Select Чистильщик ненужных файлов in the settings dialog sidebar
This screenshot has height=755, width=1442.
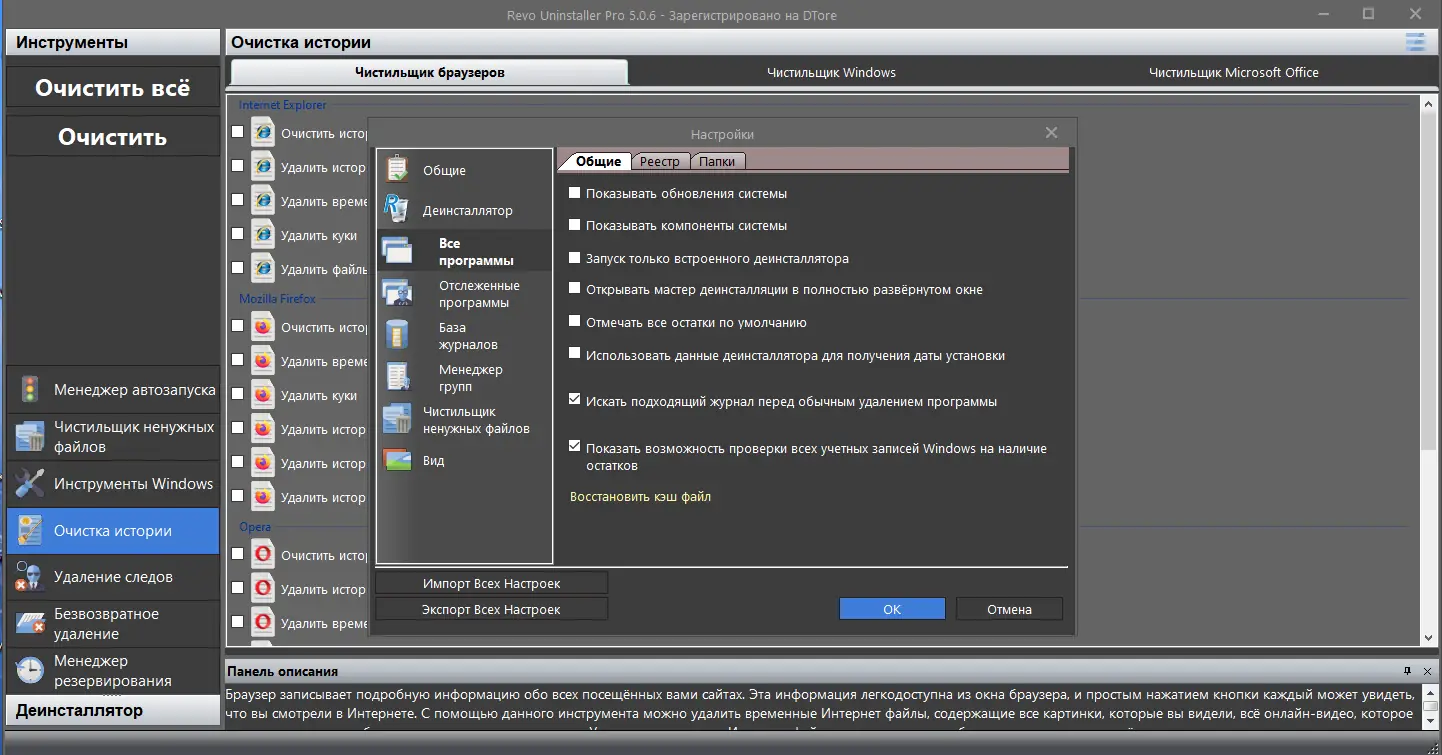[464, 420]
